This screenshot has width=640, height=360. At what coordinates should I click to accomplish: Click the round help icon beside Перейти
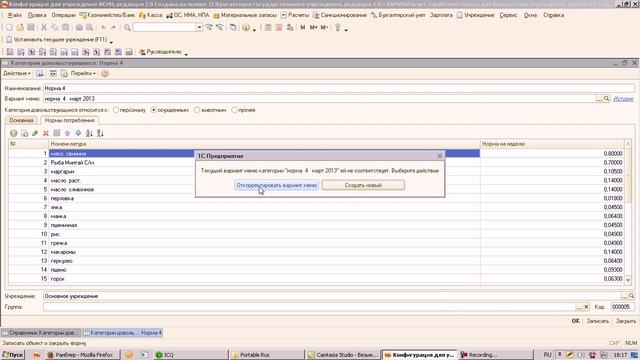point(104,73)
